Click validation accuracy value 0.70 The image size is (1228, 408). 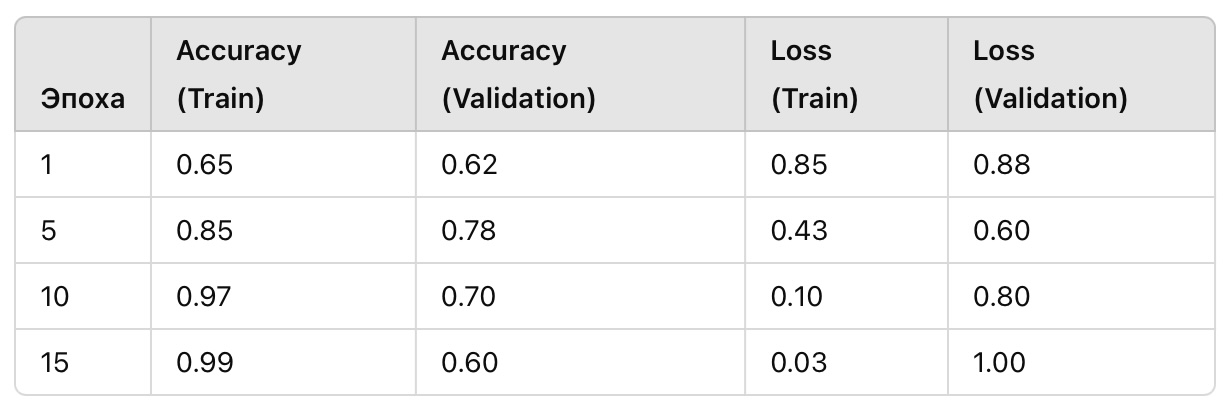click(469, 296)
